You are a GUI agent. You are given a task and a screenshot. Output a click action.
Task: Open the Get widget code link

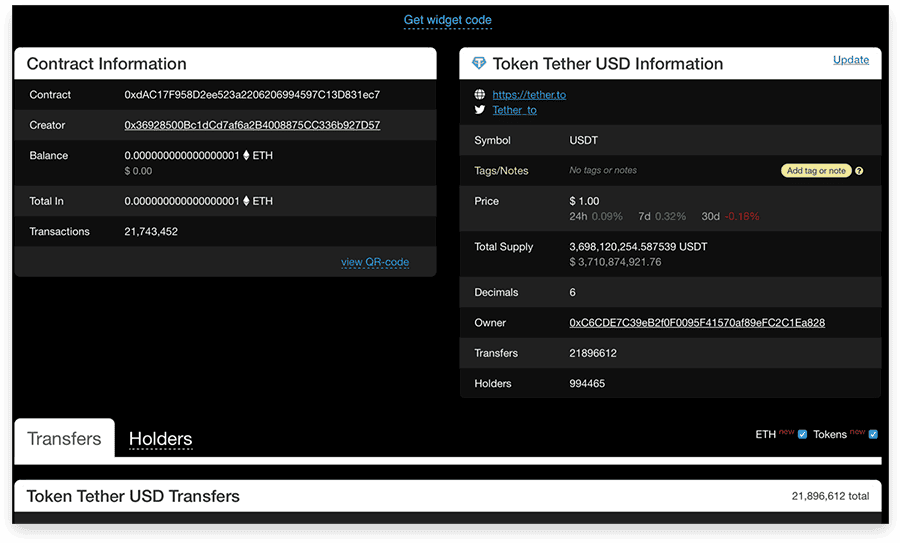[x=448, y=20]
